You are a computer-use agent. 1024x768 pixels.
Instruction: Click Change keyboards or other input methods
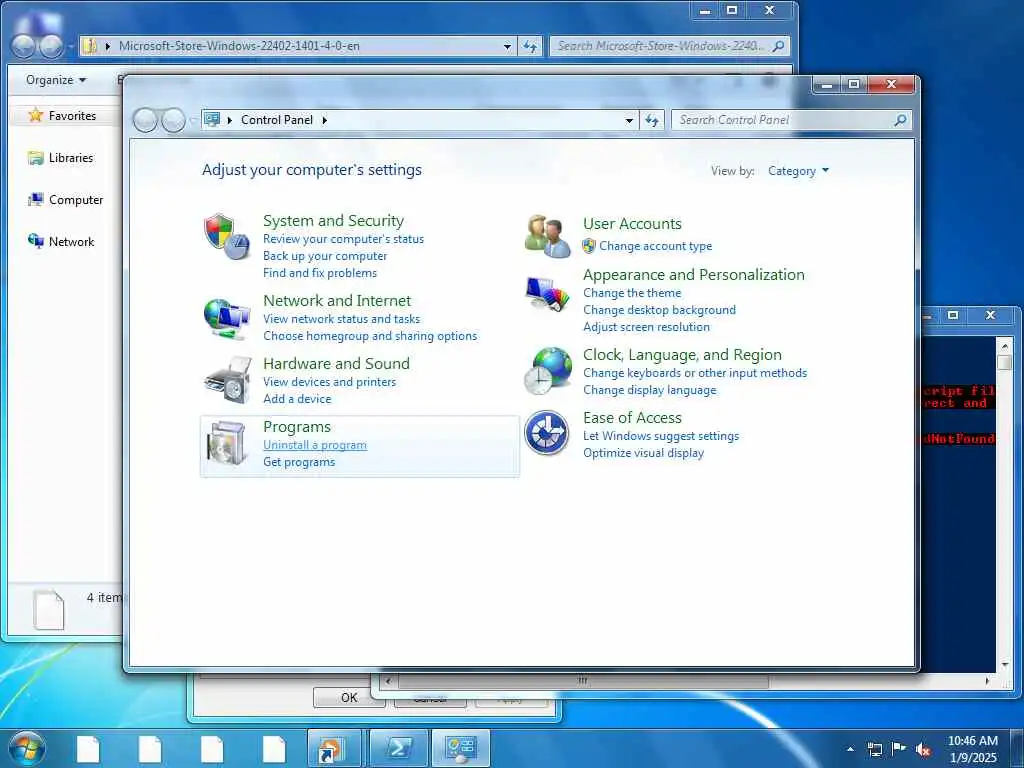(x=695, y=373)
